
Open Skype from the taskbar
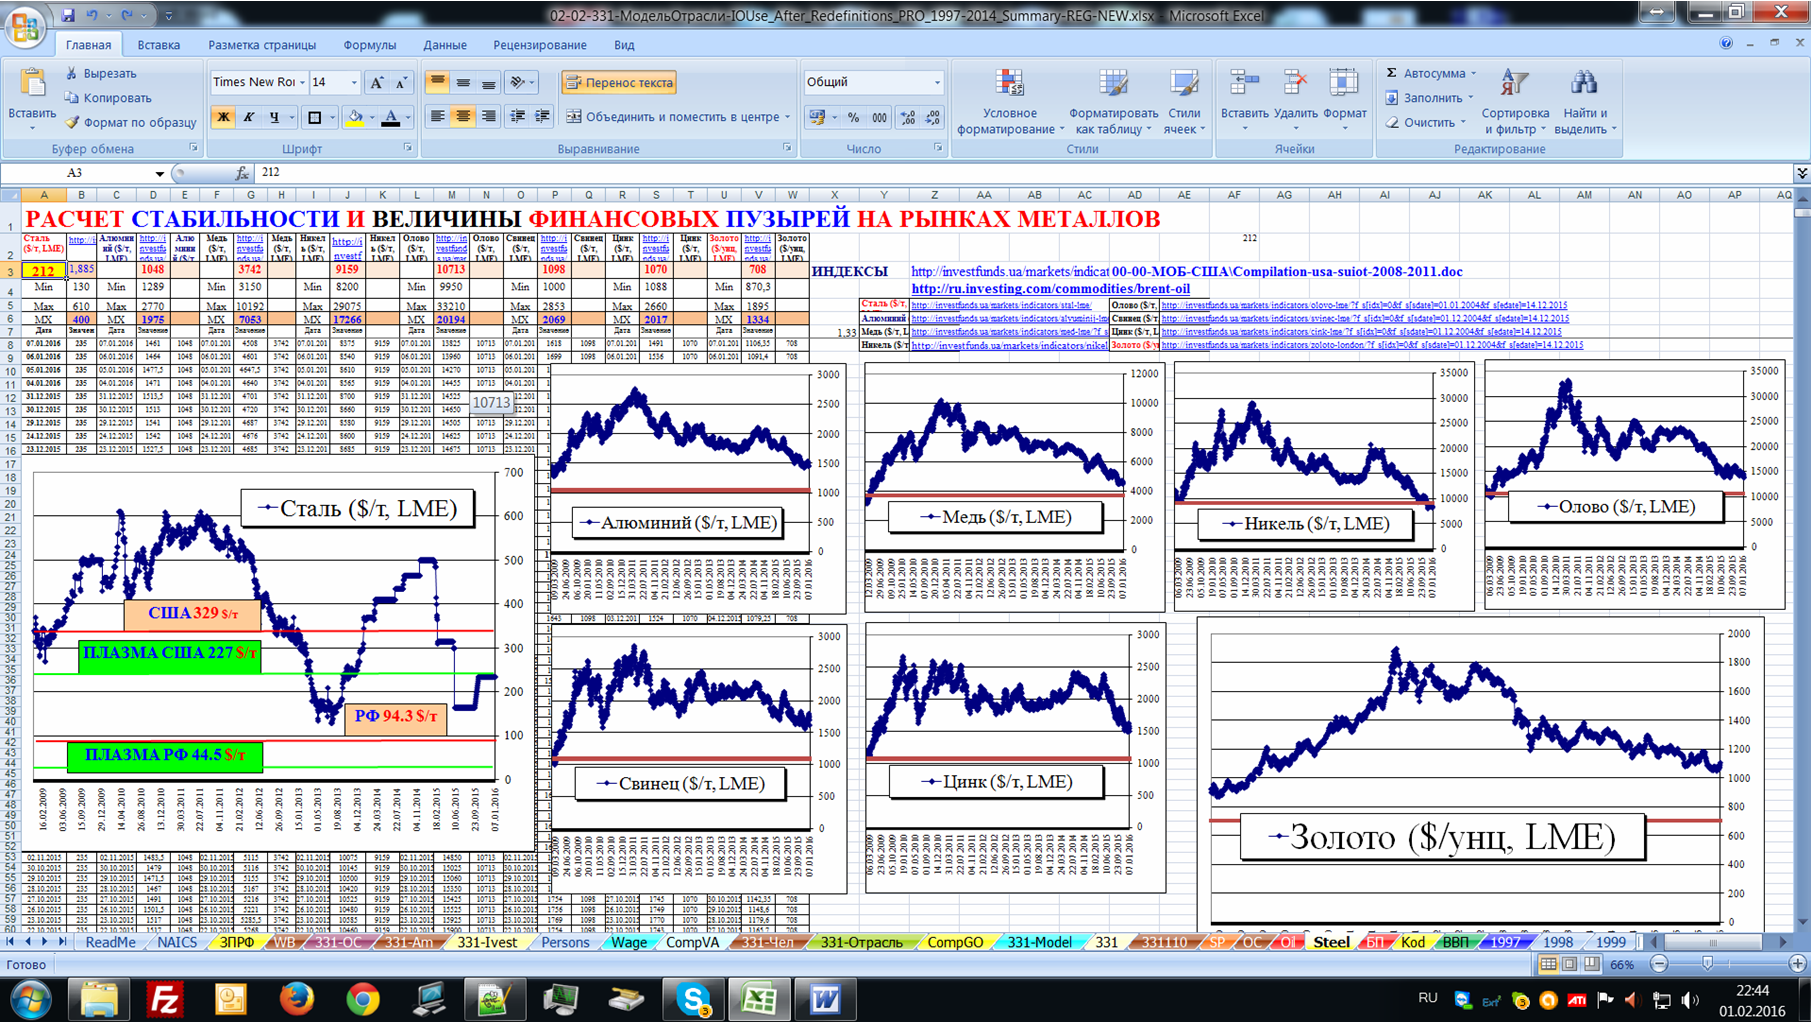tap(693, 999)
